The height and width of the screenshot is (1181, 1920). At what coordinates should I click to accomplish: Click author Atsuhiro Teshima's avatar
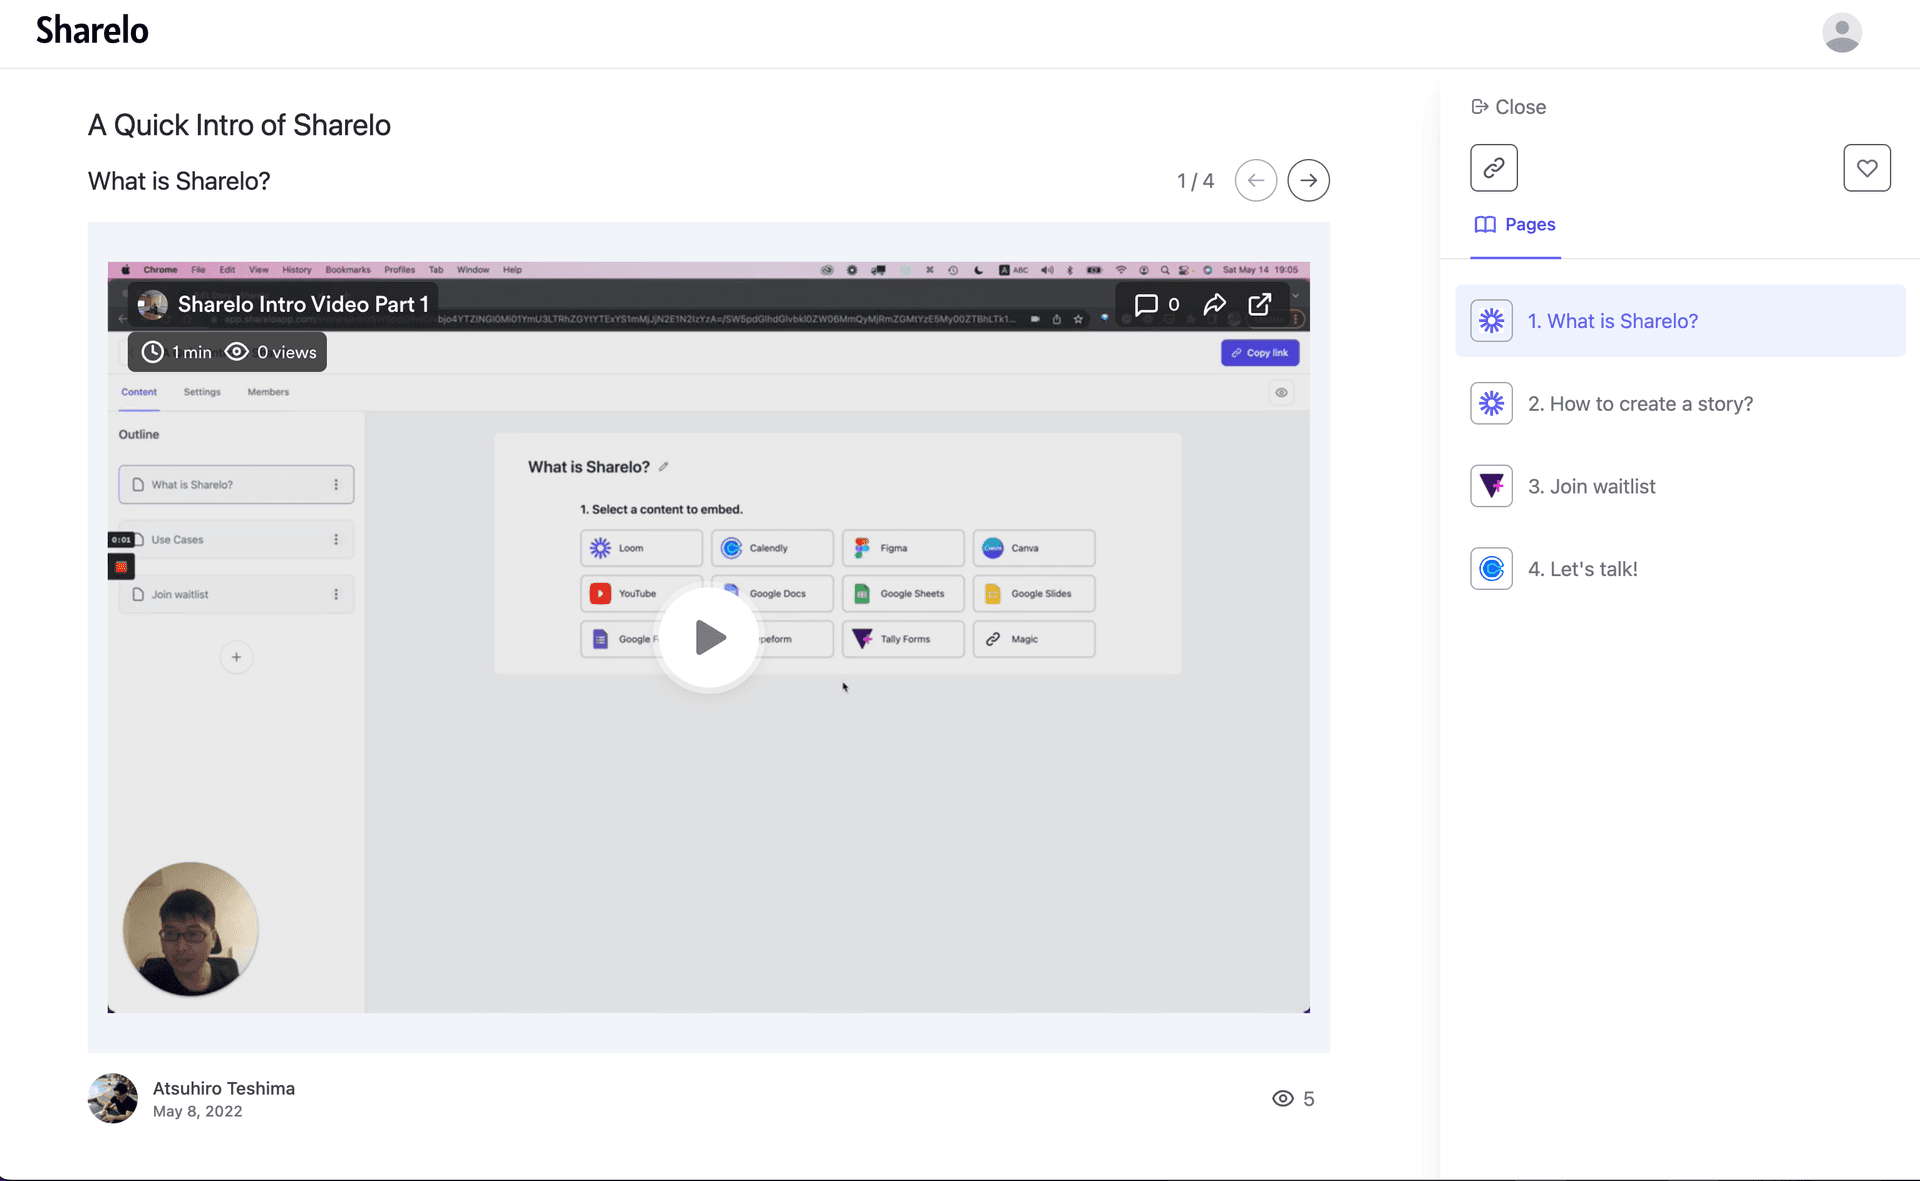[x=113, y=1098]
